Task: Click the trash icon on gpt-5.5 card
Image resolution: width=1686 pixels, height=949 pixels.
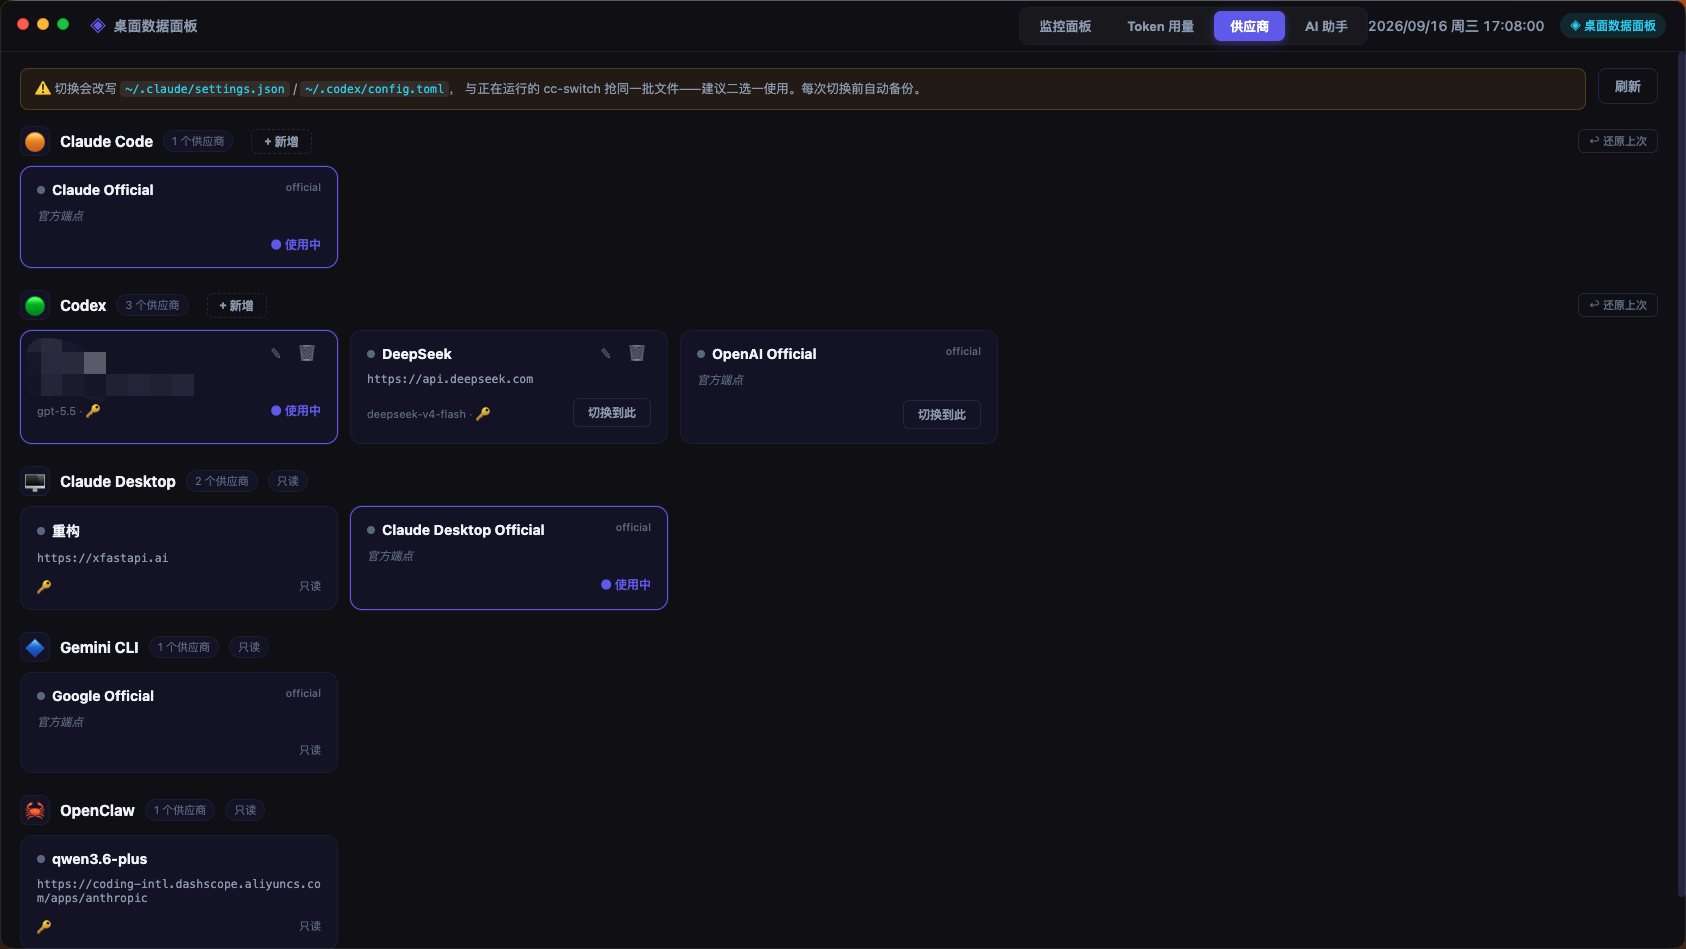Action: pos(307,353)
